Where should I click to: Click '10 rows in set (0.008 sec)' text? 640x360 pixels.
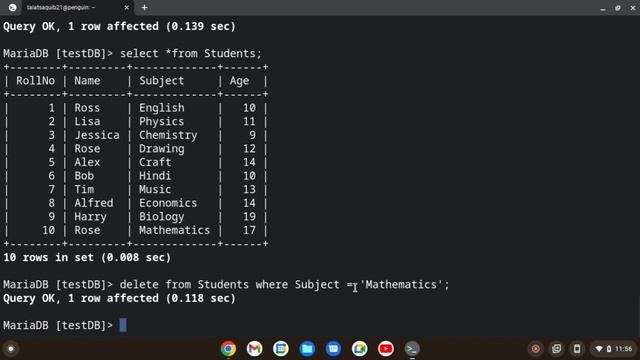coord(87,258)
